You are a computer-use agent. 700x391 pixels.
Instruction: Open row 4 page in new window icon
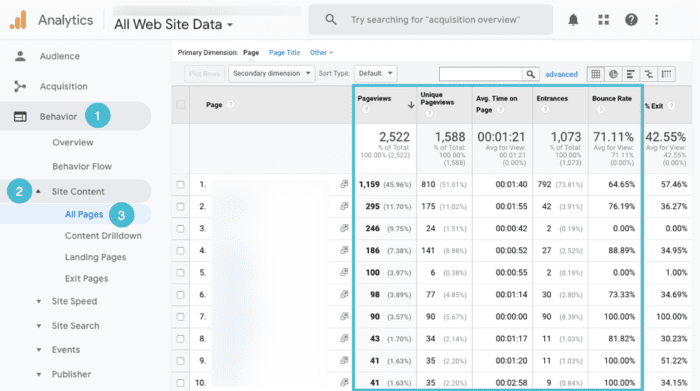344,250
